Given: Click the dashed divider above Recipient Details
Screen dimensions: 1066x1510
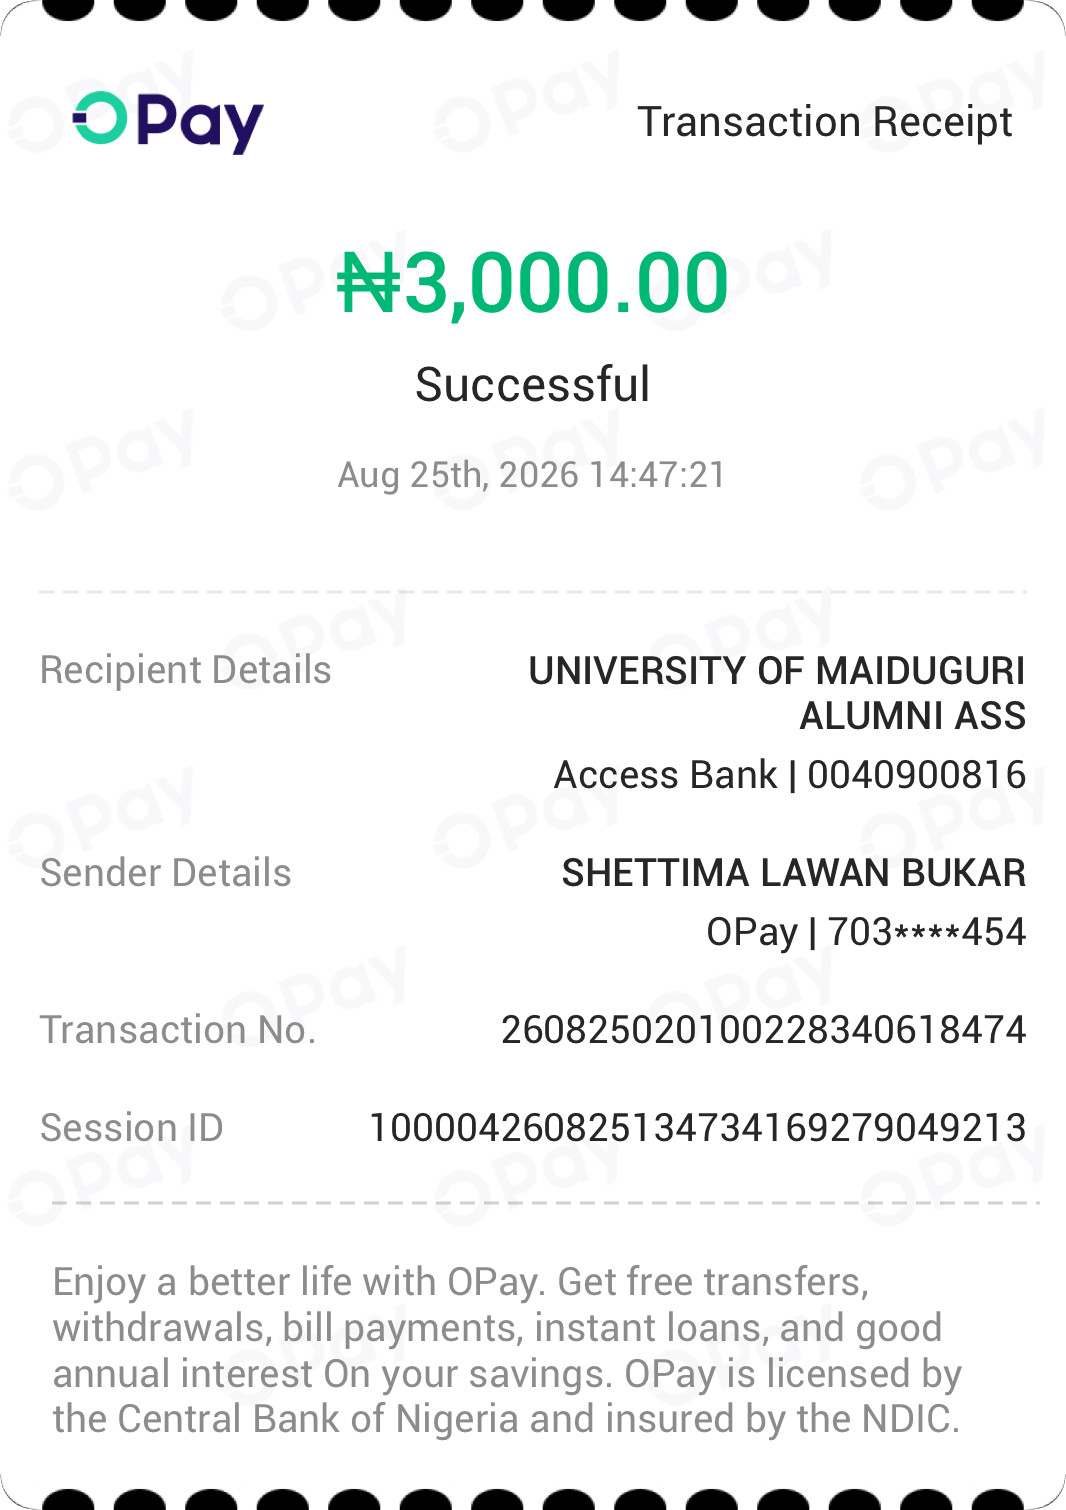Looking at the screenshot, I should [533, 592].
